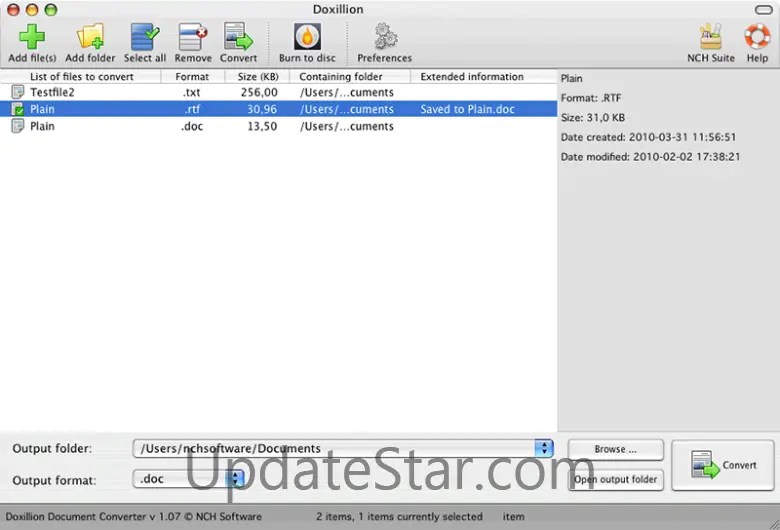This screenshot has height=530, width=780.
Task: Click the green zoom window button
Action: tap(51, 9)
